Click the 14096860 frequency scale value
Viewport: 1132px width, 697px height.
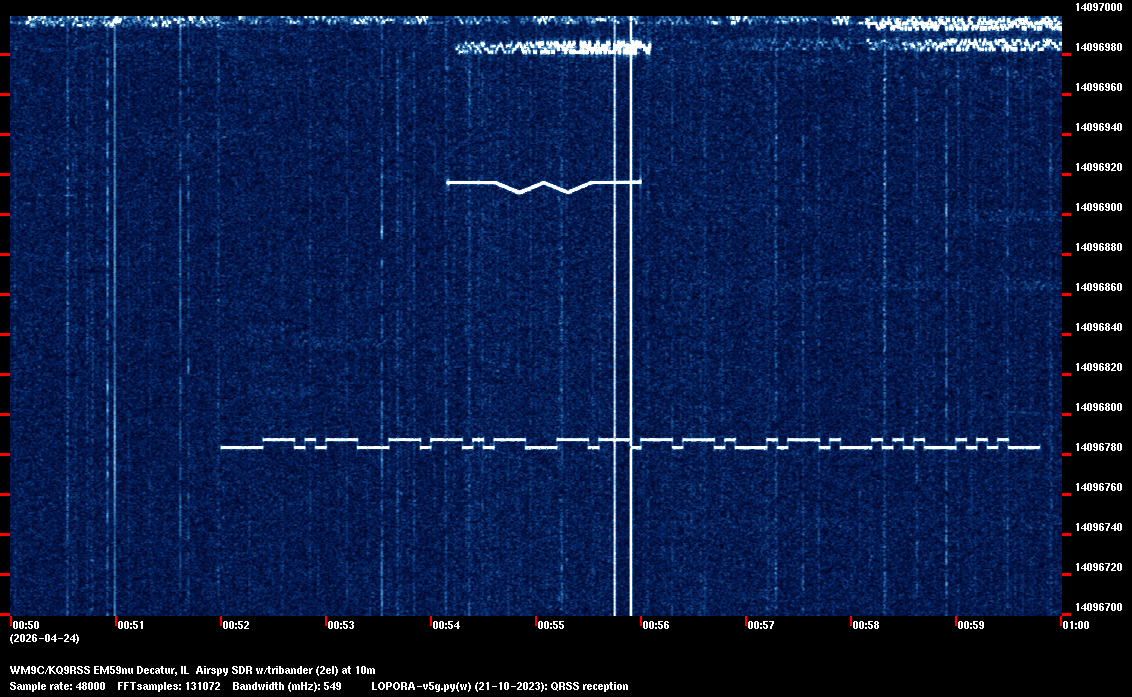[1097, 287]
